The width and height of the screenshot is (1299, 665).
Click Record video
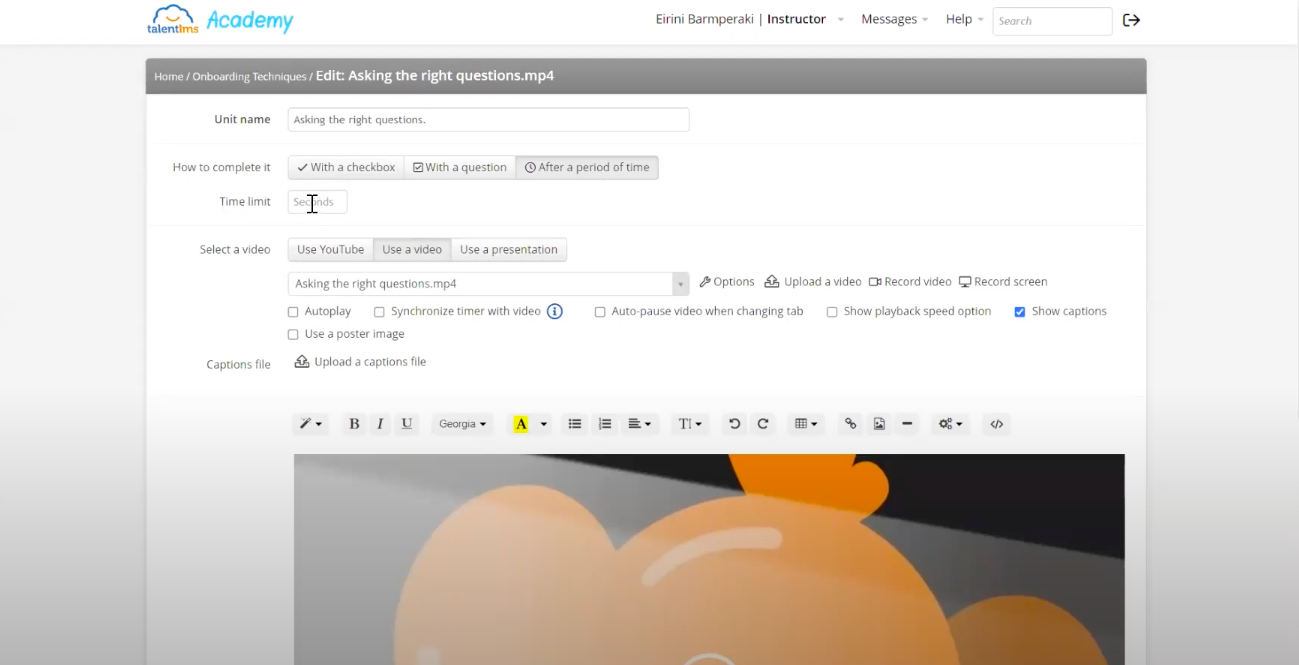910,282
